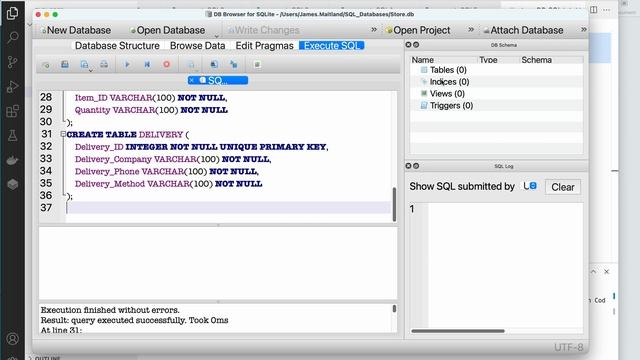Screen dimensions: 640x360
Task: Switch to Browse Data tab
Action: click(x=198, y=46)
